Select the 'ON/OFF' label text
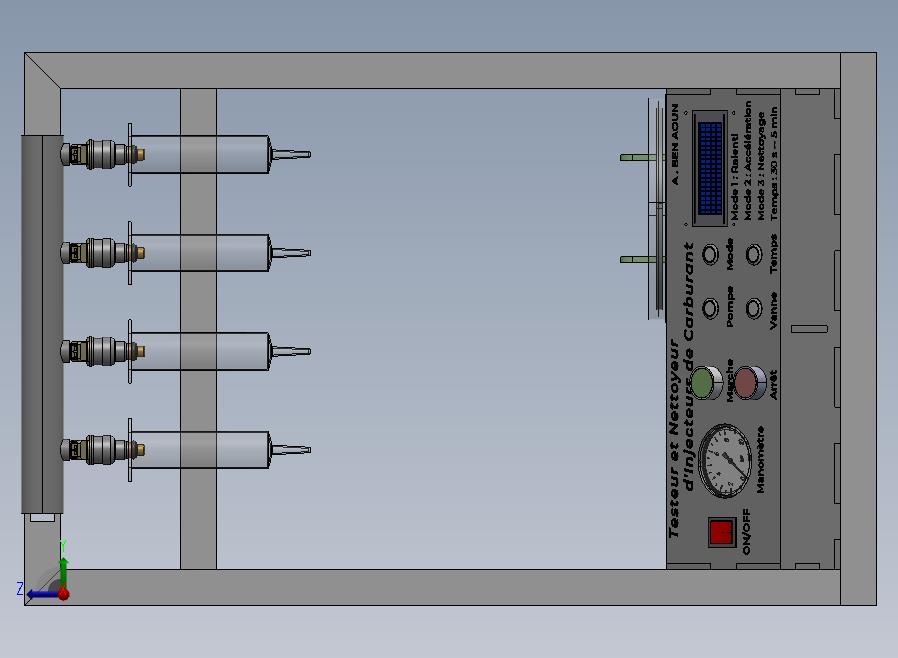The image size is (898, 658). (x=746, y=531)
